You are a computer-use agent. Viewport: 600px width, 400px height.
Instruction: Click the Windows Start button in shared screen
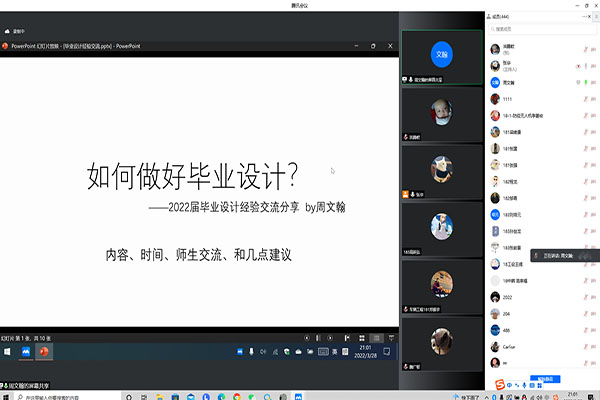coord(7,351)
